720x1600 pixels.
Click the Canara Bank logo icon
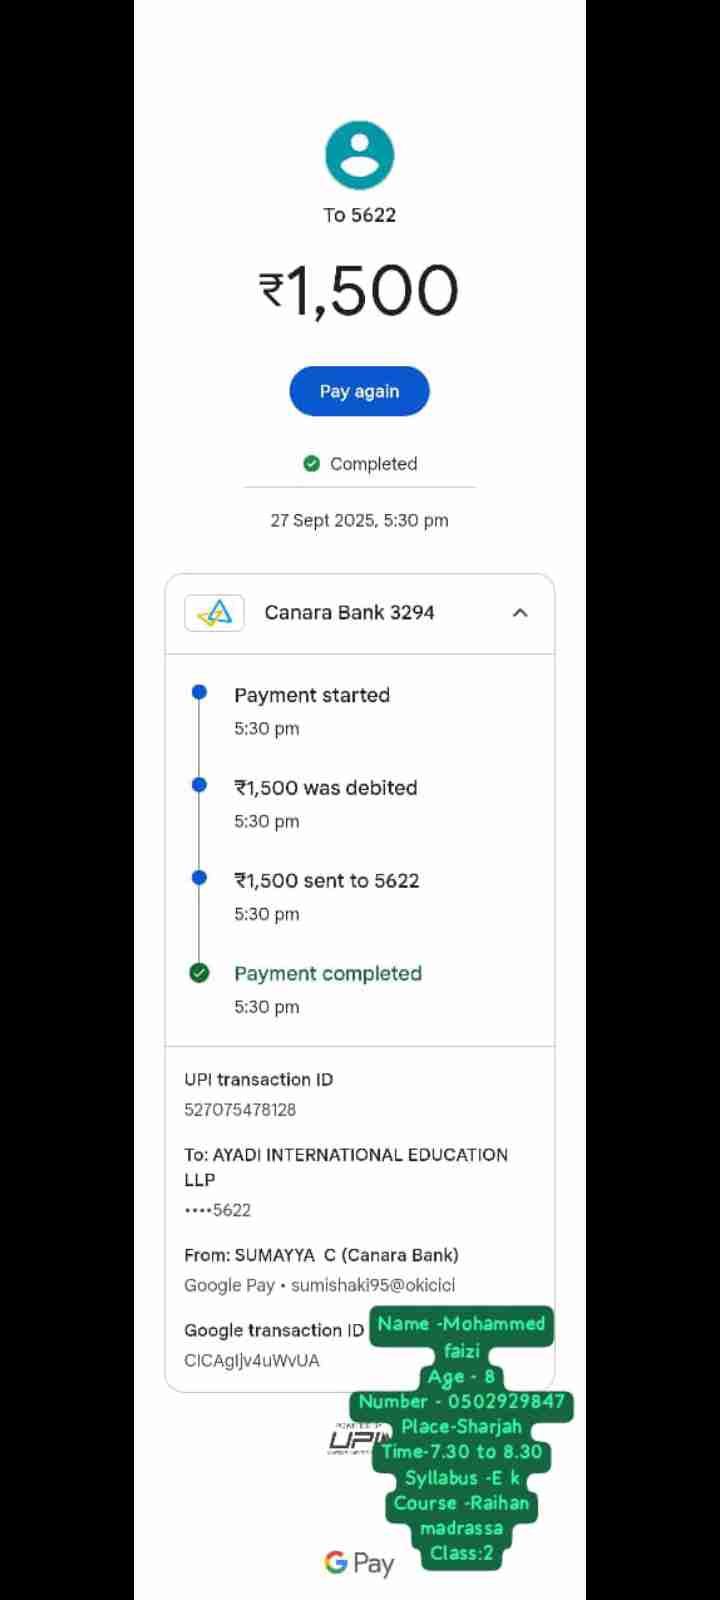[215, 613]
